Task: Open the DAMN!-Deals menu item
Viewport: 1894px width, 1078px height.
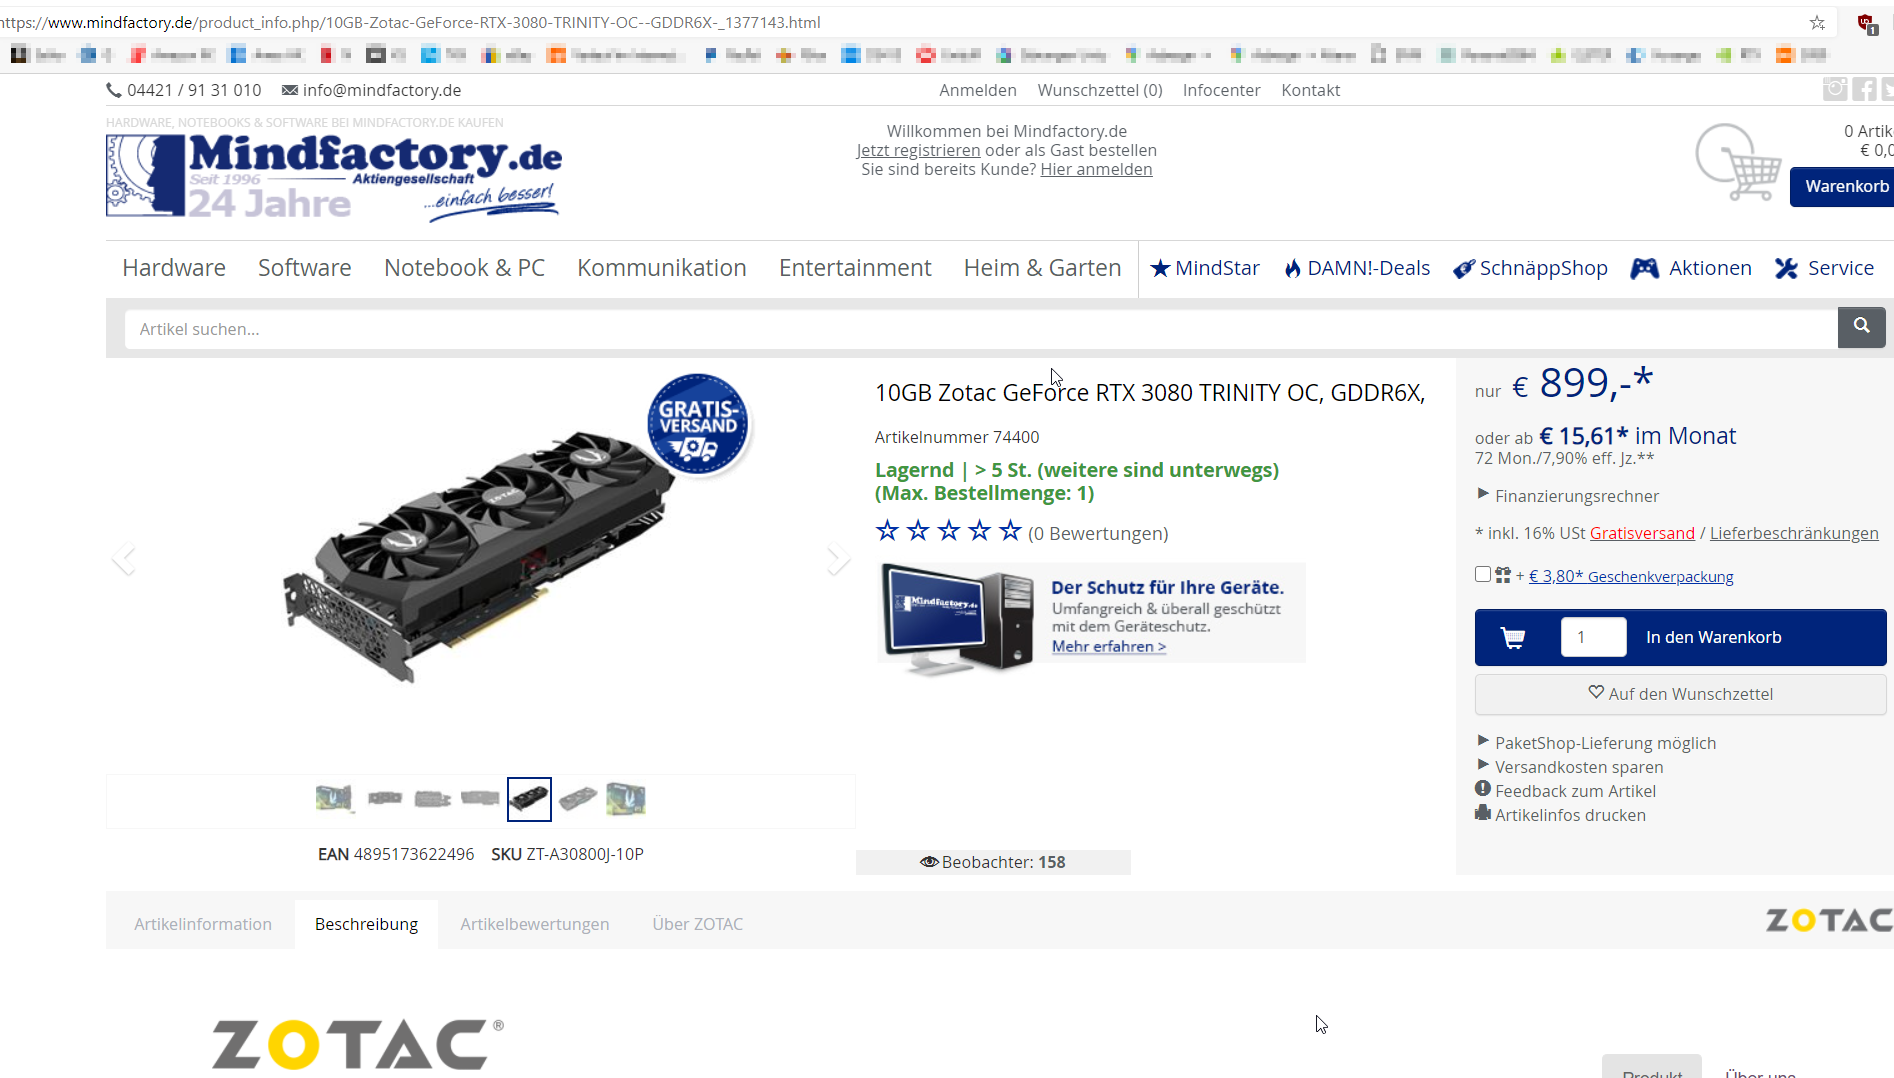Action: [x=1357, y=268]
